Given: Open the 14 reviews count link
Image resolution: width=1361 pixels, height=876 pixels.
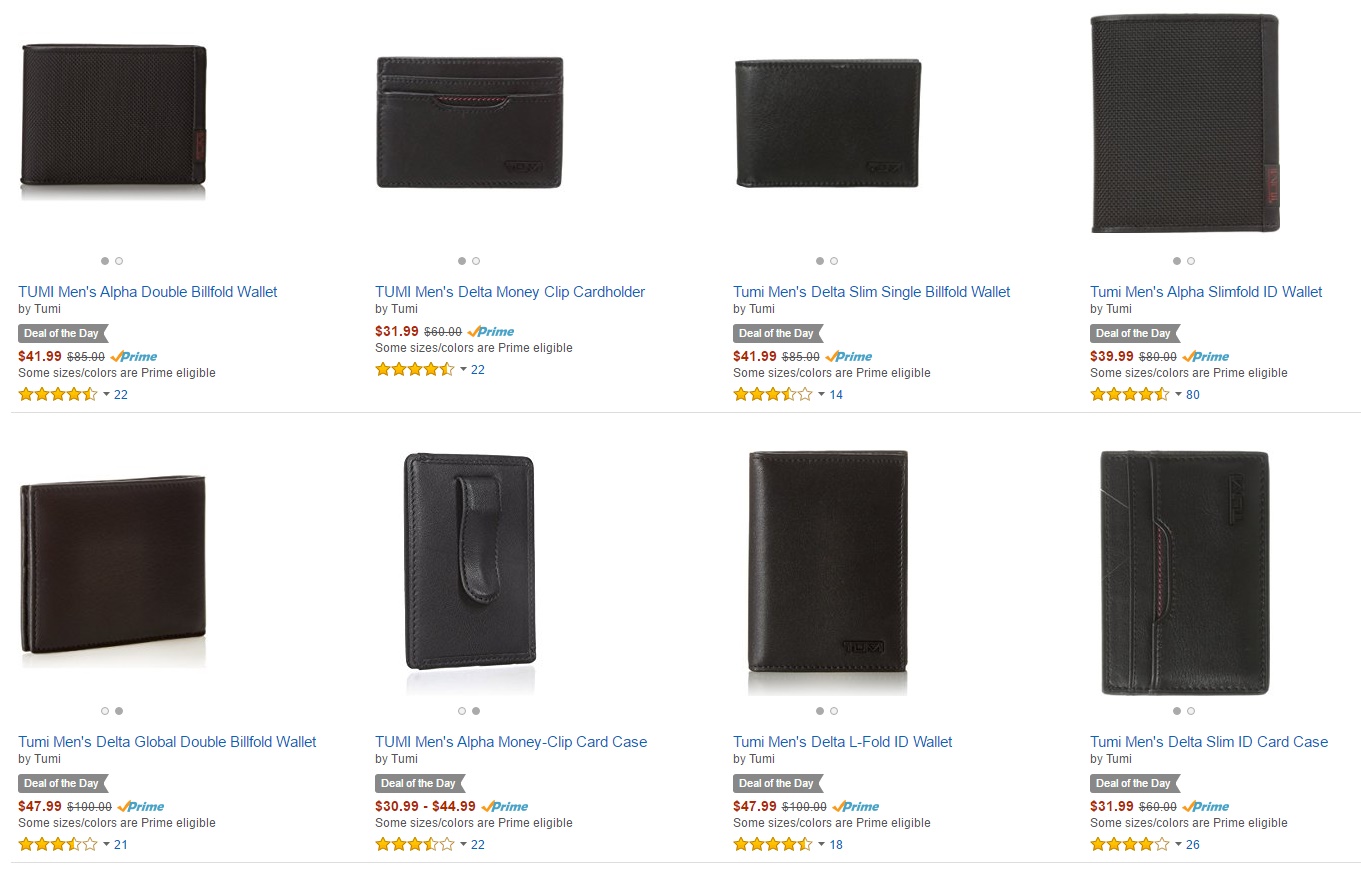Looking at the screenshot, I should tap(836, 395).
